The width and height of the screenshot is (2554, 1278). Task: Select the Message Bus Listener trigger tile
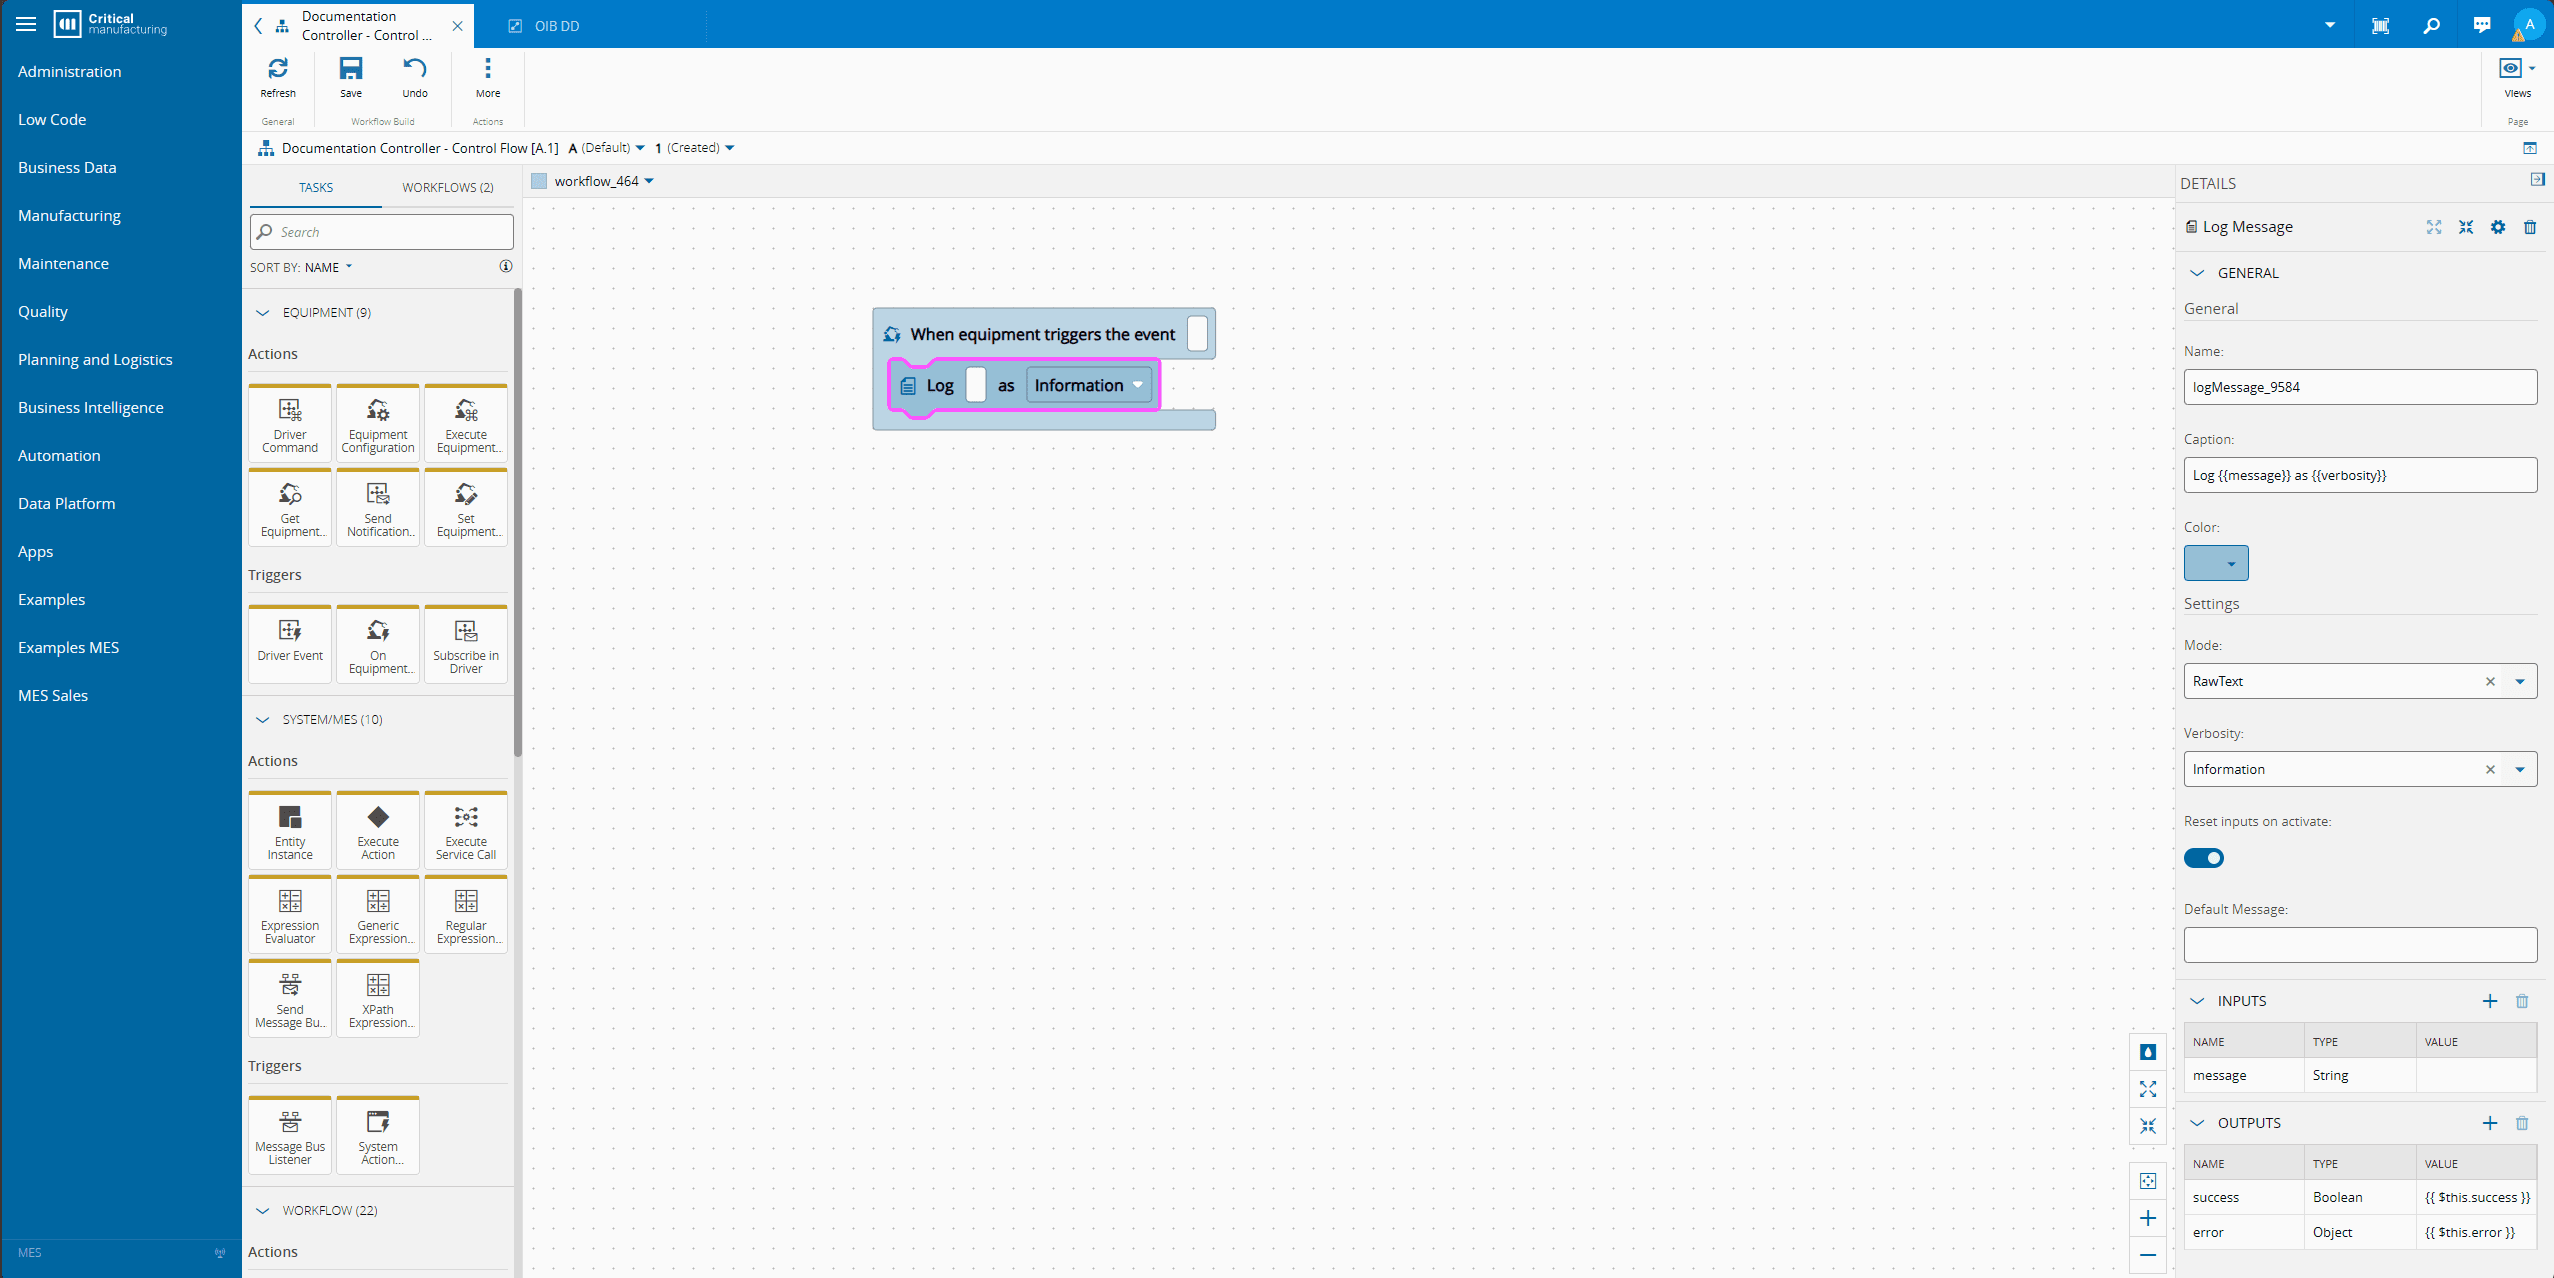click(x=290, y=1135)
